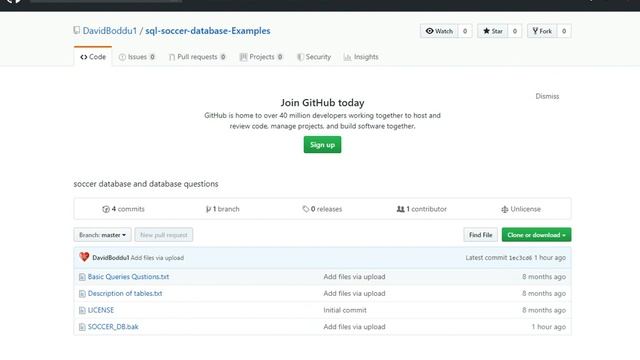Open DavidBoddu1 author link in commit bar
Image resolution: width=640 pixels, height=360 pixels.
(x=111, y=258)
